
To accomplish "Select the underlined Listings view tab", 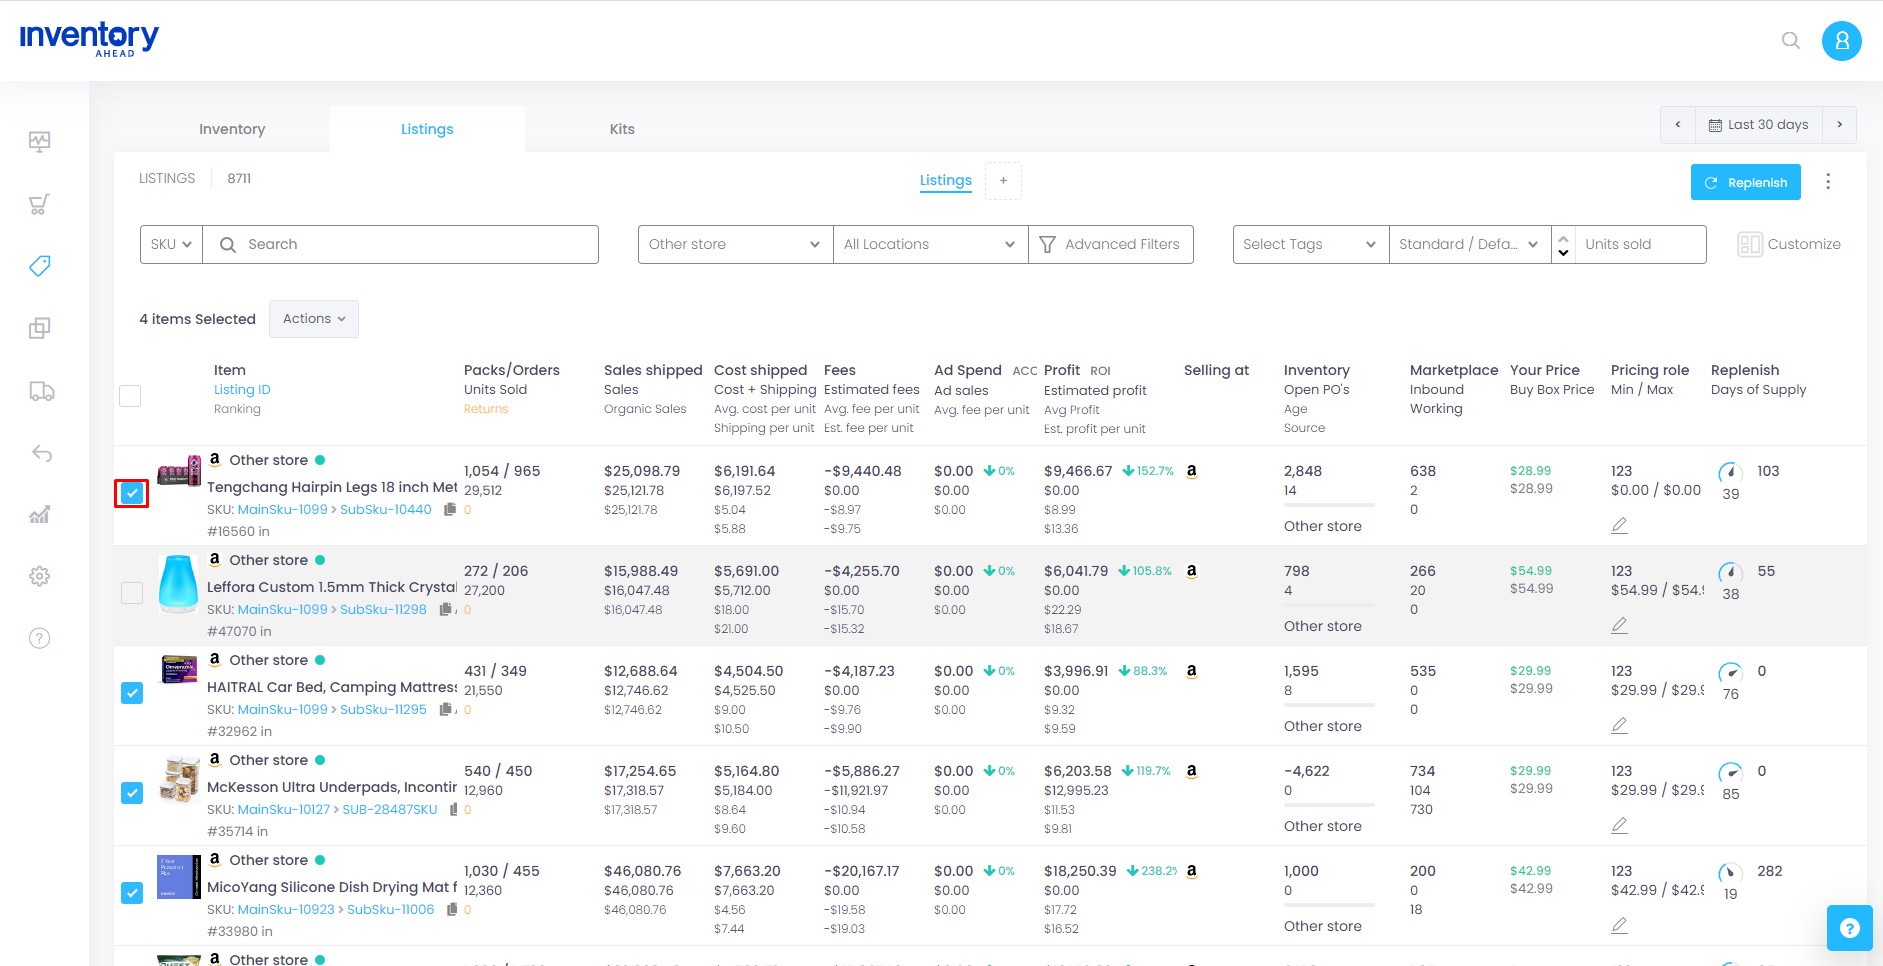I will [x=946, y=180].
